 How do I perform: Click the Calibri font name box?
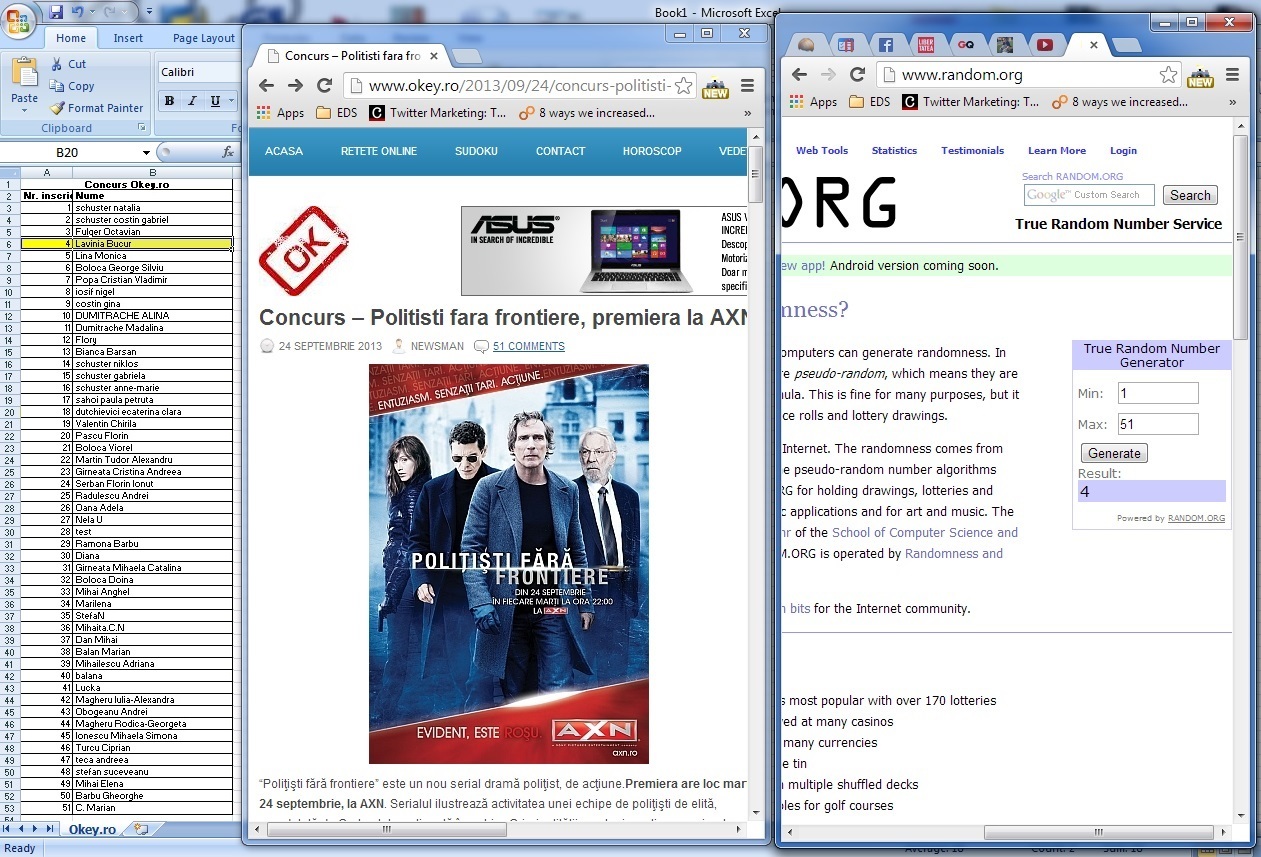198,72
